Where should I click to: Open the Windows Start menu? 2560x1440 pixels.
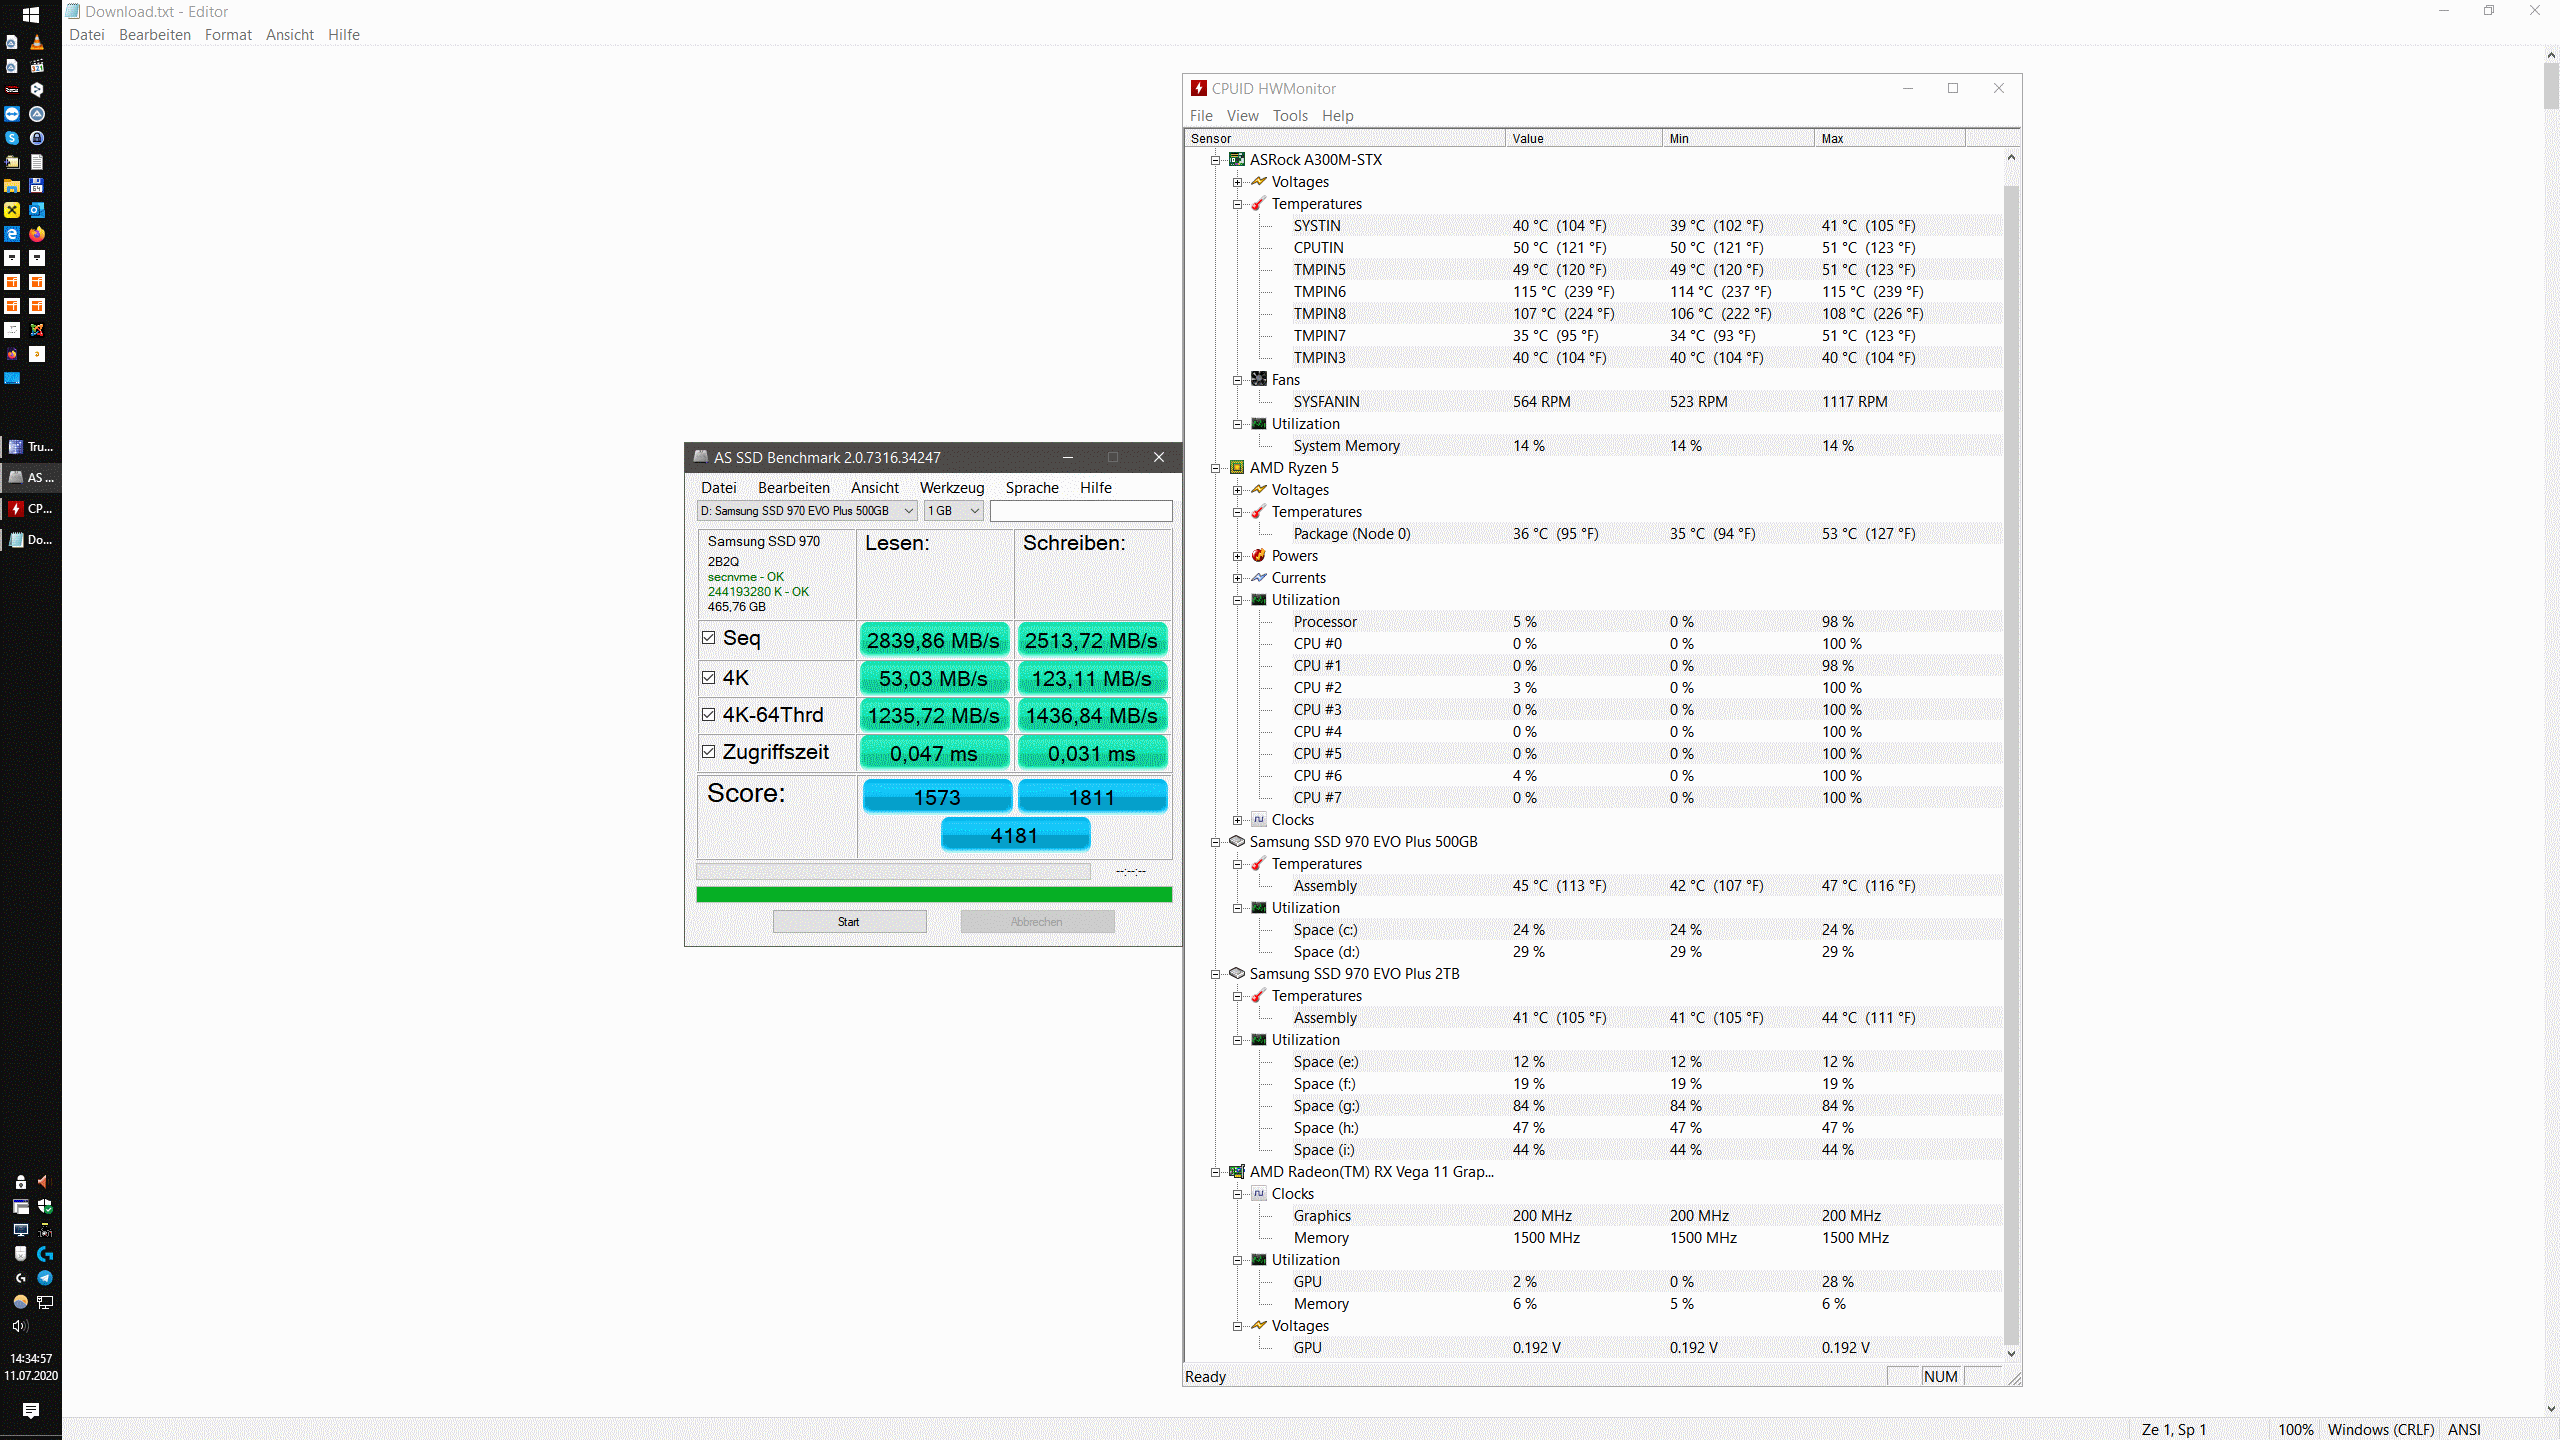(x=31, y=14)
